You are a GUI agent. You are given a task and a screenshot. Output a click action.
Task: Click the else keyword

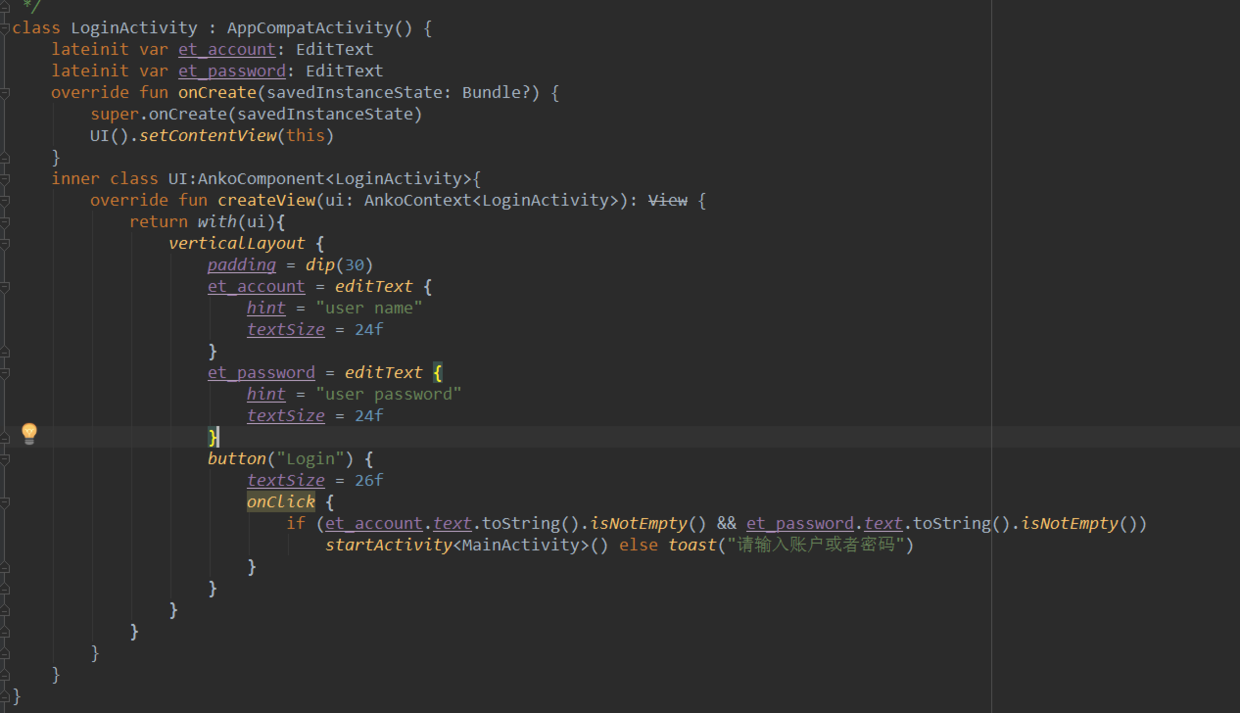tap(638, 545)
